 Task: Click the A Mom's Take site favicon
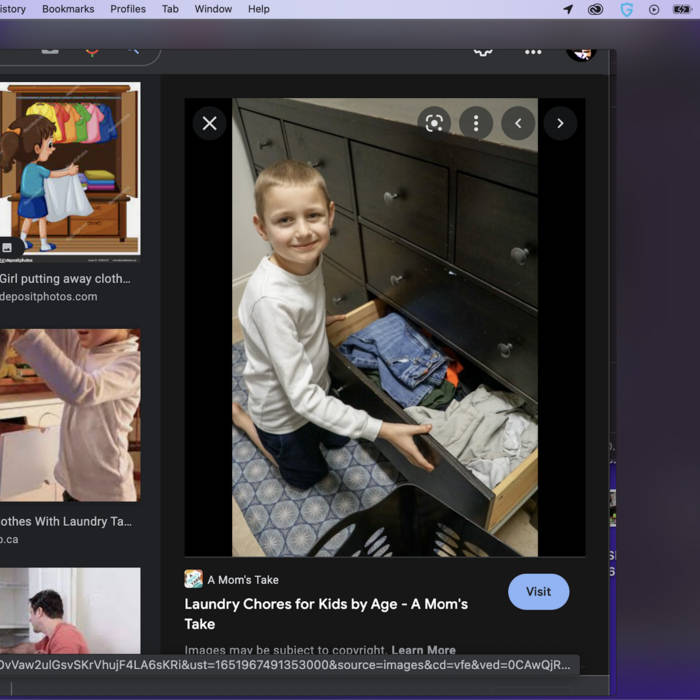click(194, 579)
